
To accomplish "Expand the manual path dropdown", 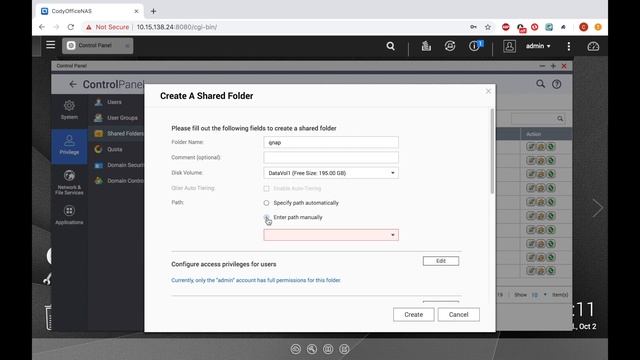I will tap(393, 235).
